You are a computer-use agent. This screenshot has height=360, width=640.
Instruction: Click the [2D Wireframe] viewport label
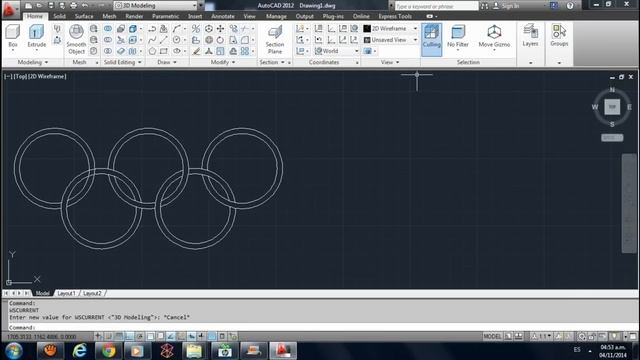click(47, 76)
